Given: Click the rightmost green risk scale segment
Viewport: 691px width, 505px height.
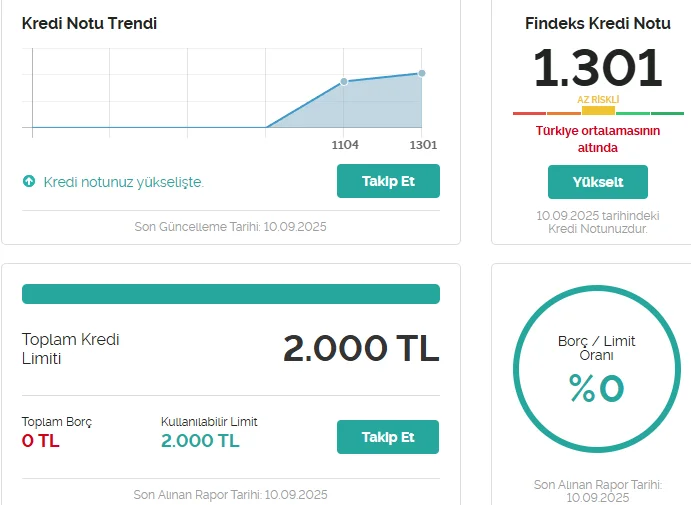Looking at the screenshot, I should pos(667,114).
